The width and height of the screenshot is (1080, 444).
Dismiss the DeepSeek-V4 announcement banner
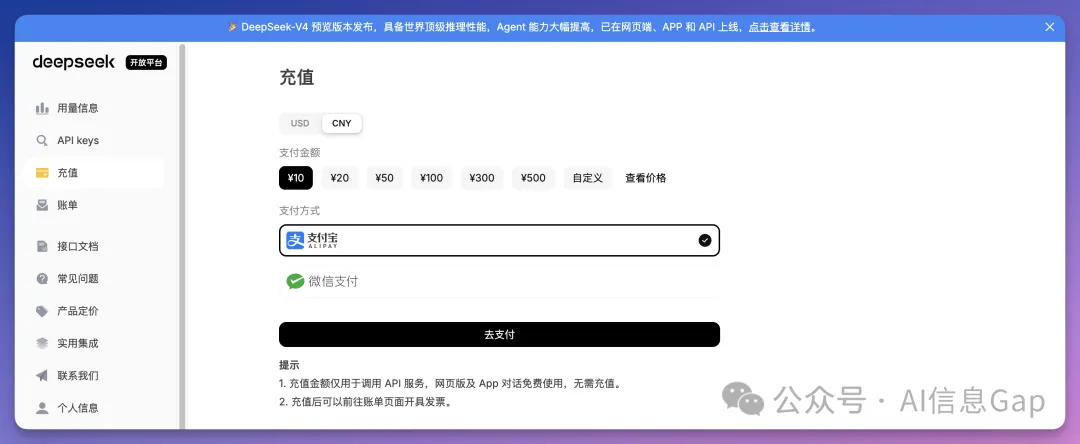pyautogui.click(x=1050, y=27)
